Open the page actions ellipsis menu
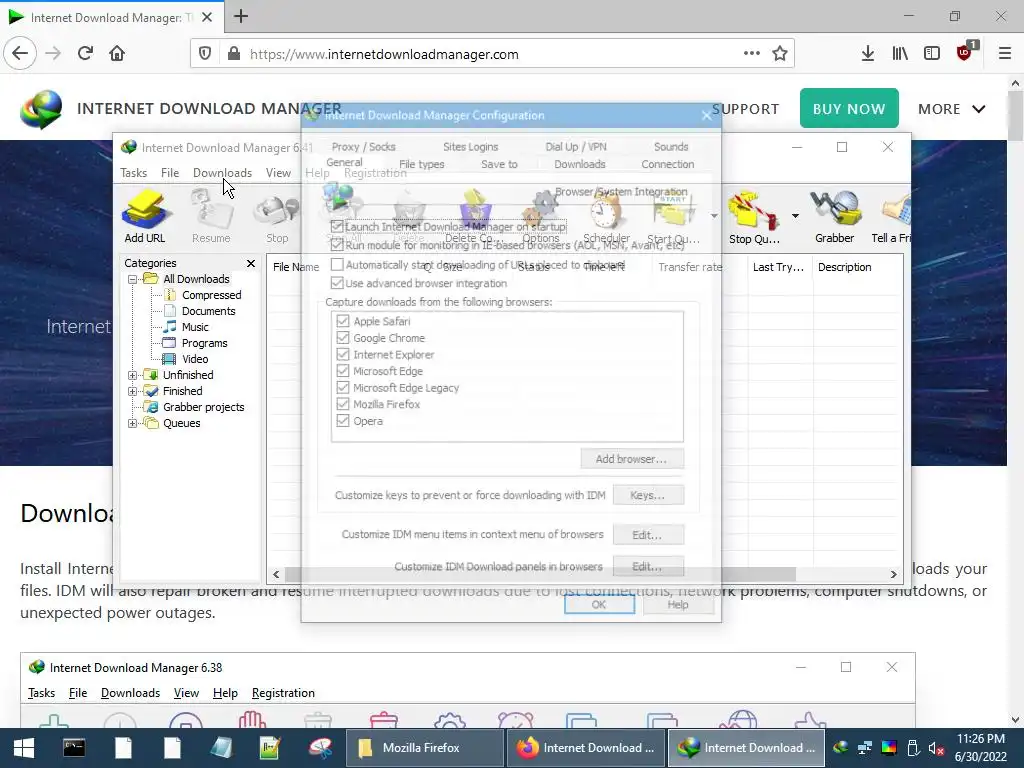Image resolution: width=1024 pixels, height=768 pixels. point(752,54)
